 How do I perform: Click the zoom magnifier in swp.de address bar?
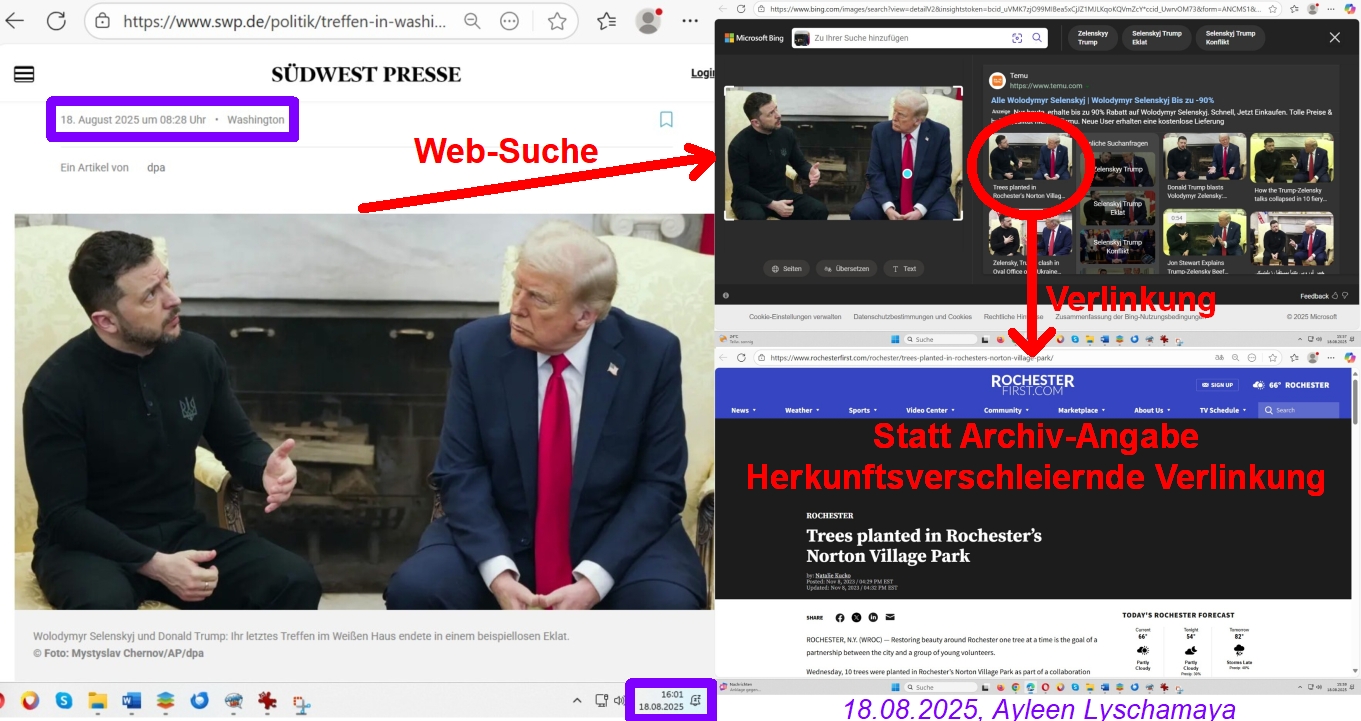click(x=472, y=21)
